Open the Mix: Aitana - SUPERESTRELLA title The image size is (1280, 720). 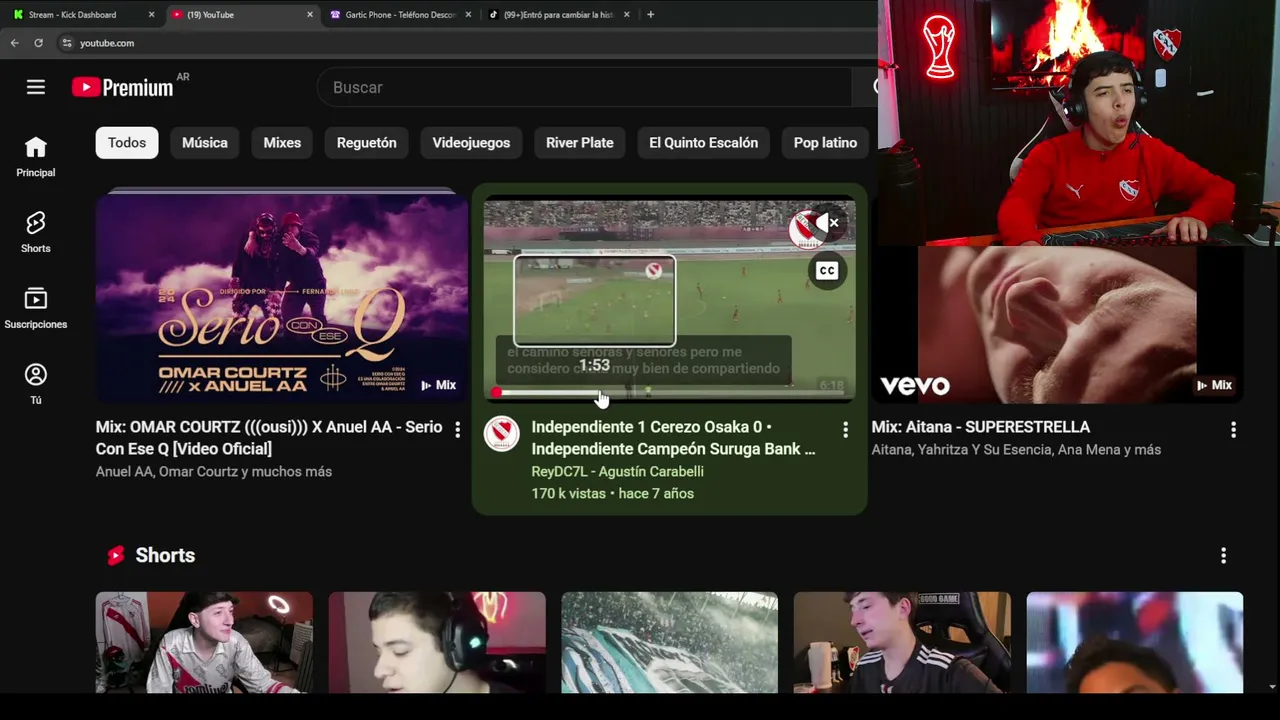[981, 427]
